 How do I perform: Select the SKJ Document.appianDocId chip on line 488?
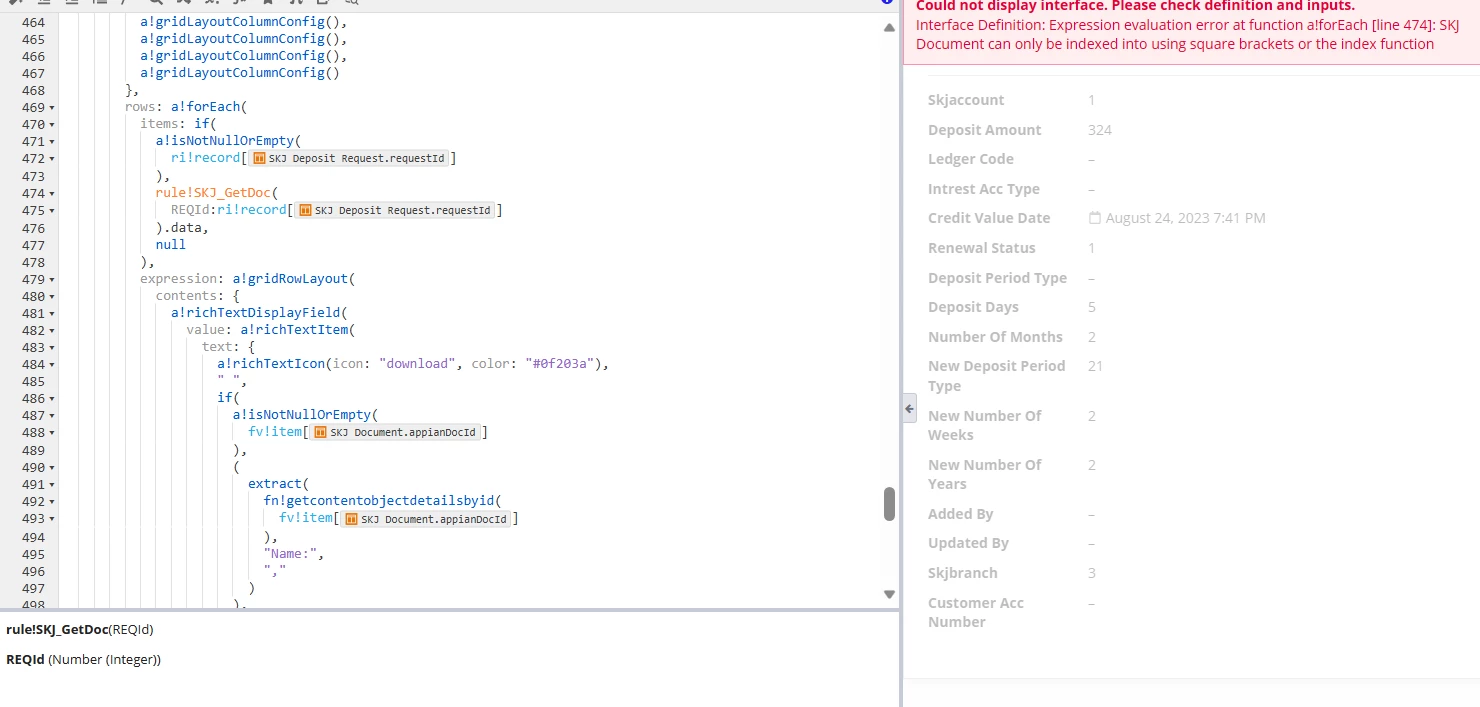396,432
